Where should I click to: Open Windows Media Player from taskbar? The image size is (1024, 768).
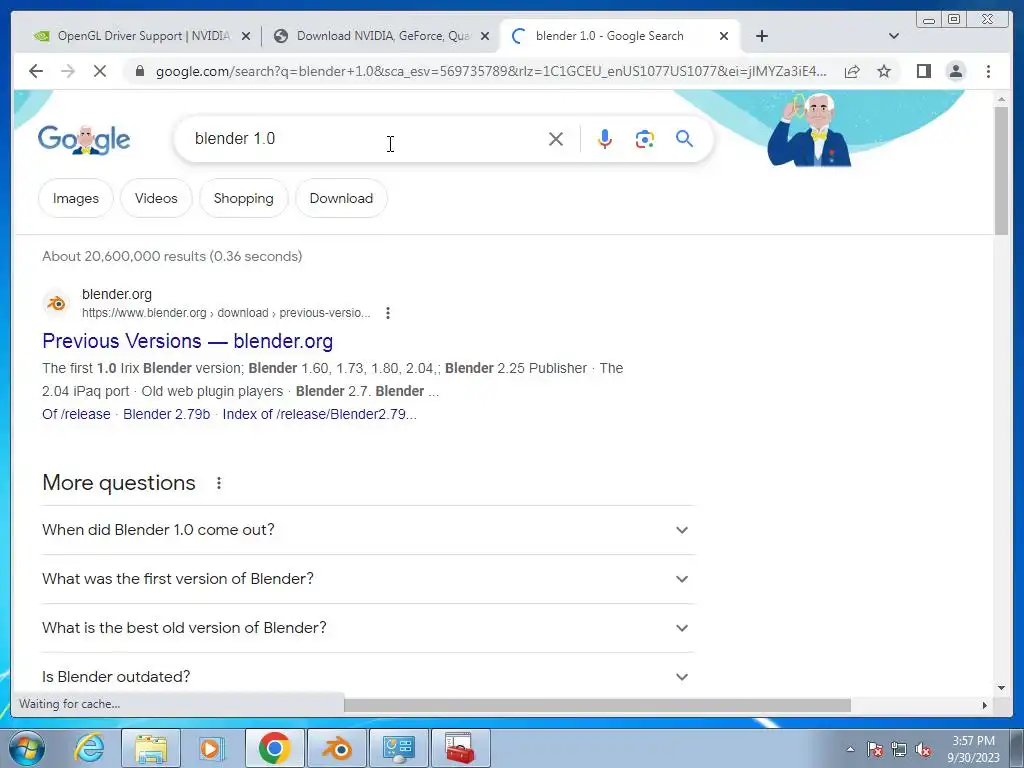pos(211,748)
